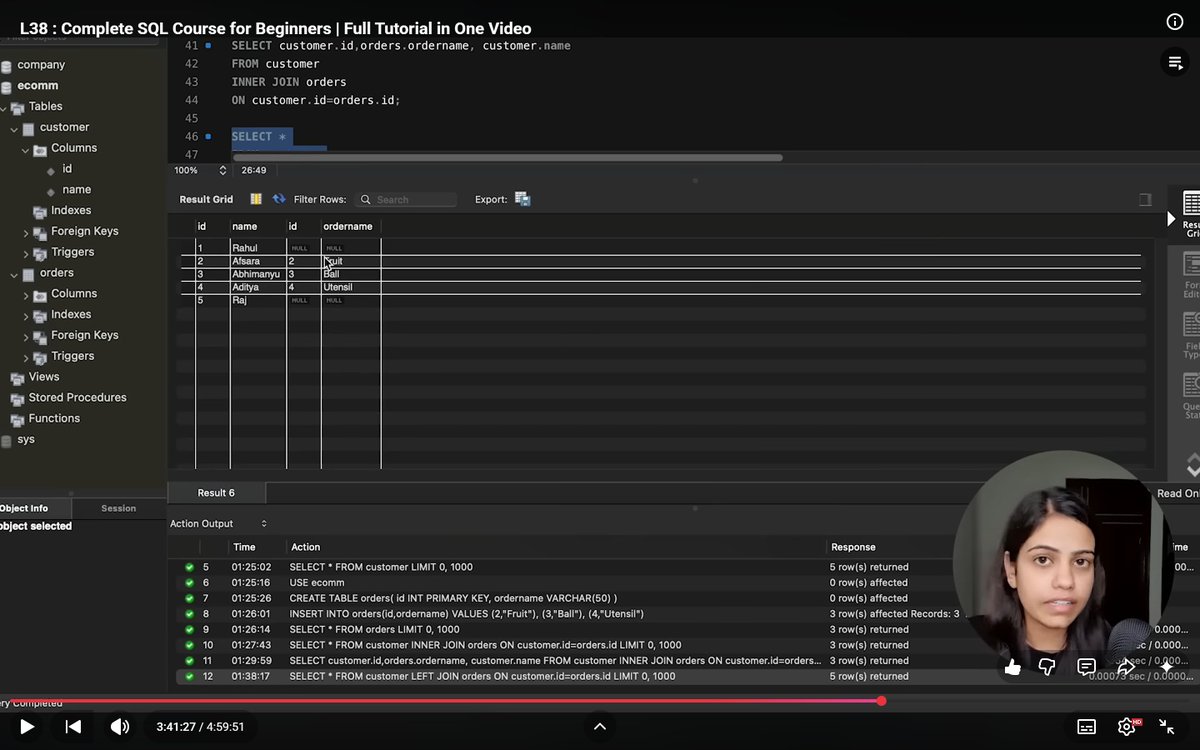1200x750 pixels.
Task: Toggle the result panel side pane icon
Action: [x=1145, y=200]
